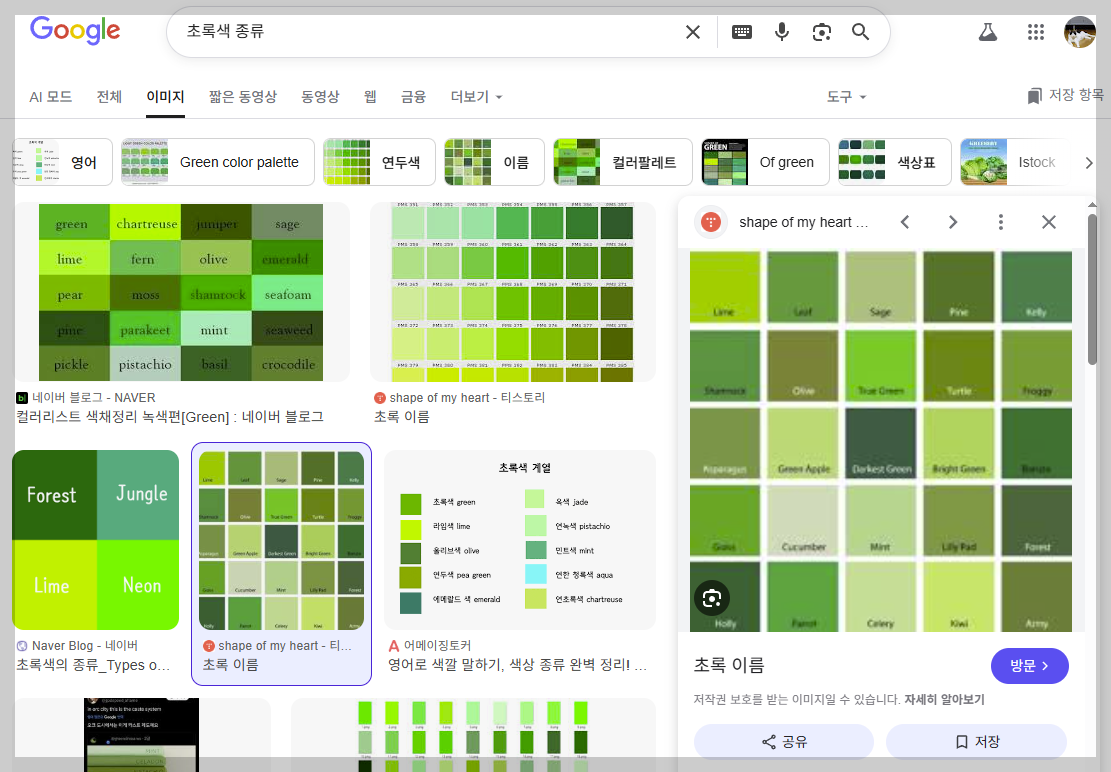
Task: Click the Save button
Action: click(976, 742)
